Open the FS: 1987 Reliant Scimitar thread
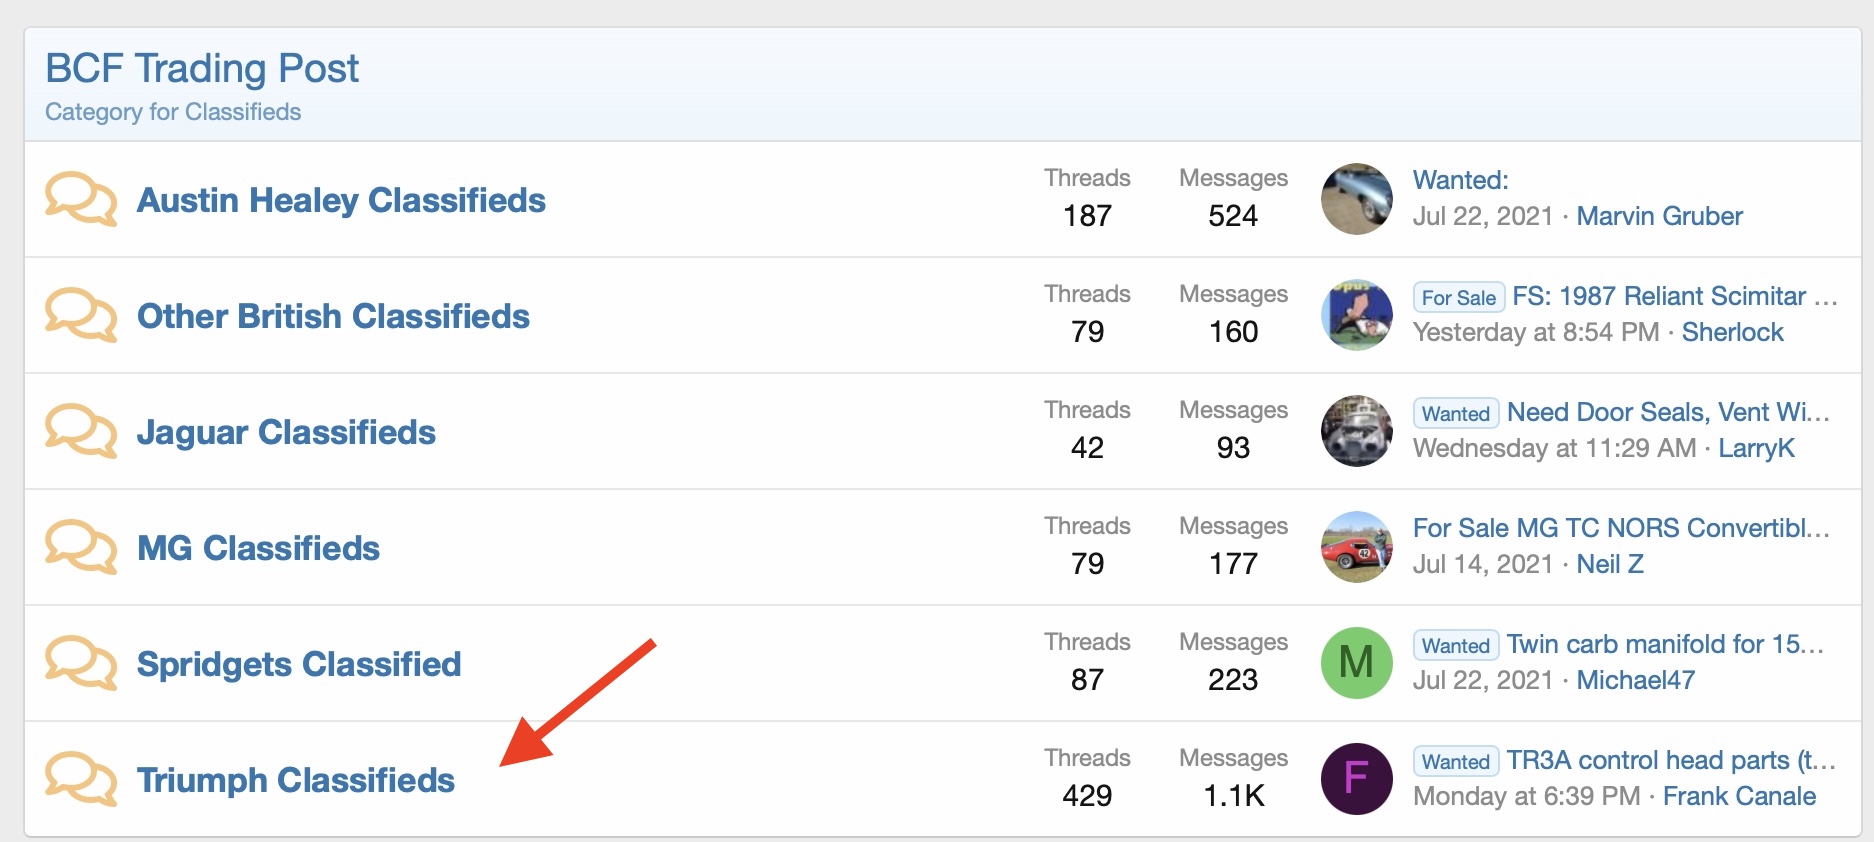This screenshot has width=1874, height=842. [1675, 296]
